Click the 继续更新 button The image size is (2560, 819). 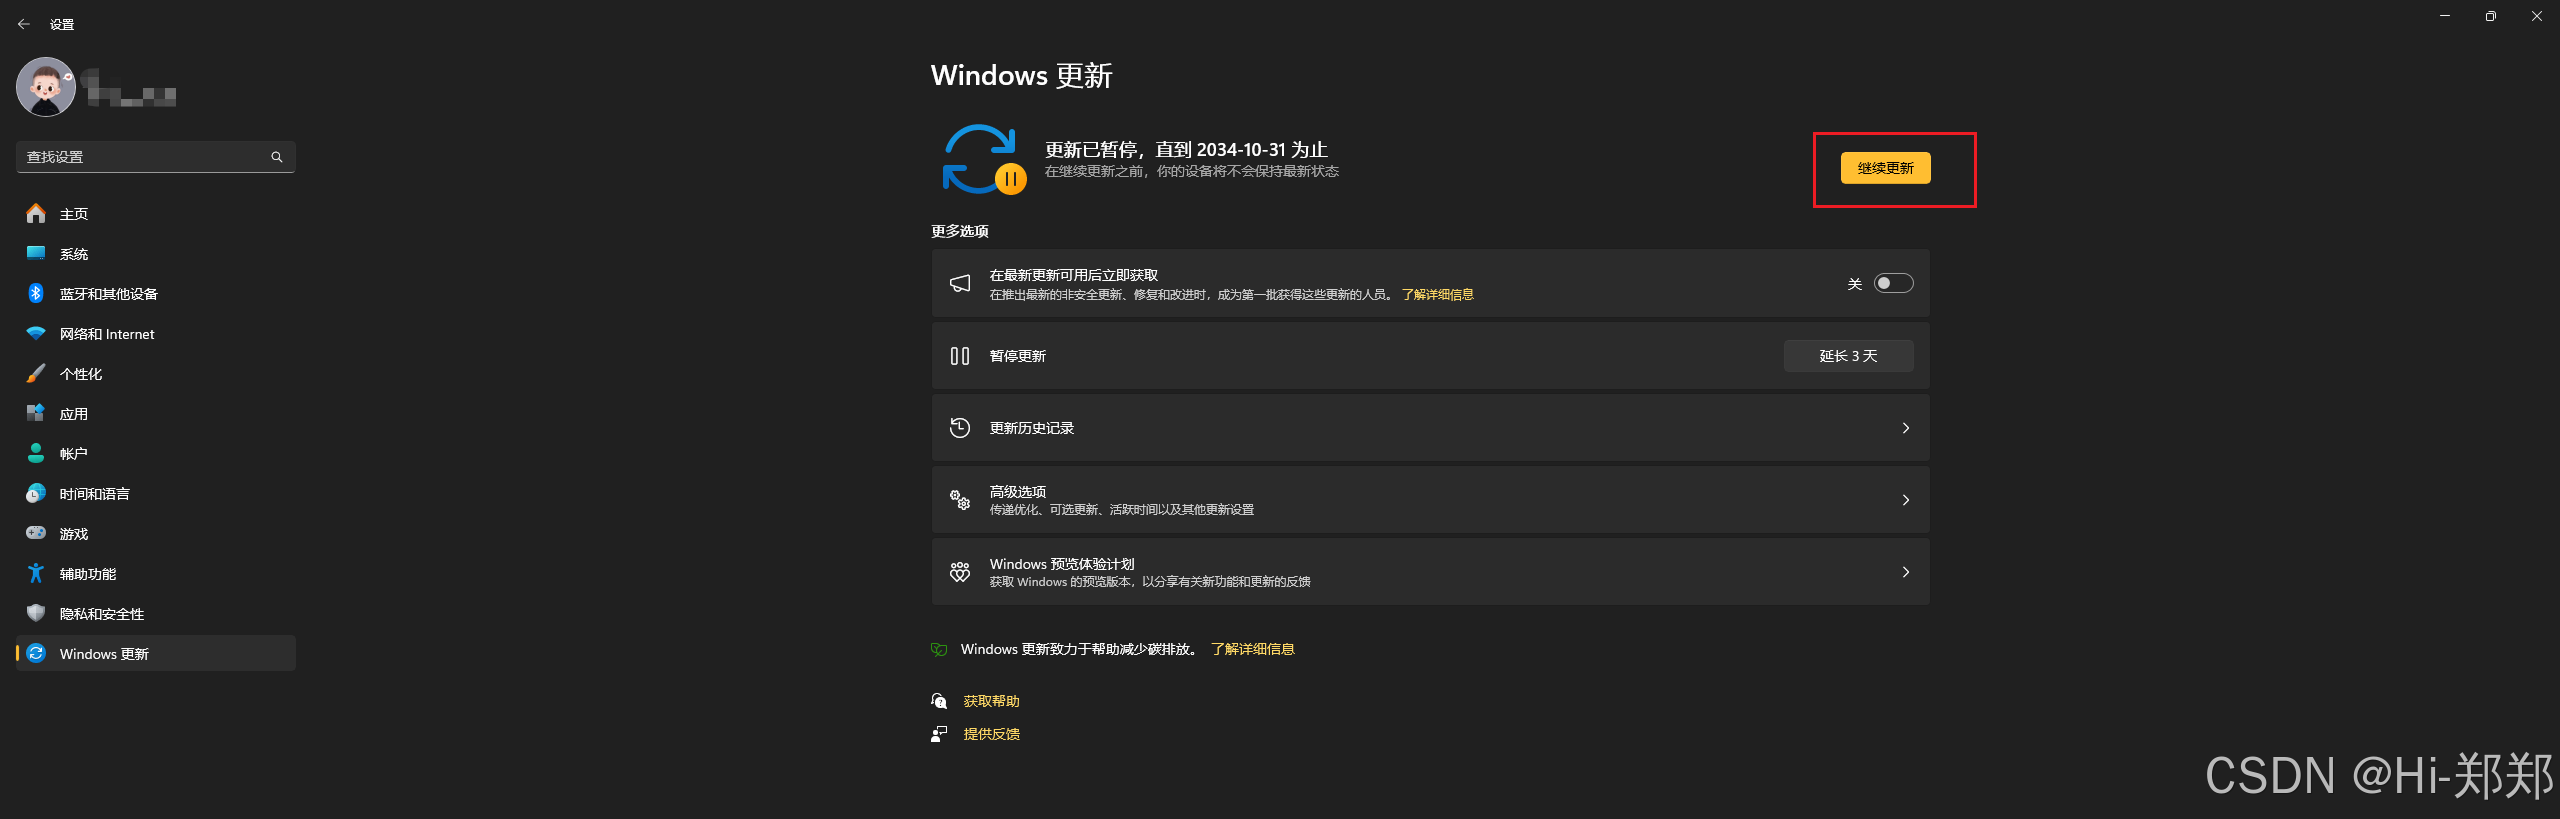[1885, 168]
